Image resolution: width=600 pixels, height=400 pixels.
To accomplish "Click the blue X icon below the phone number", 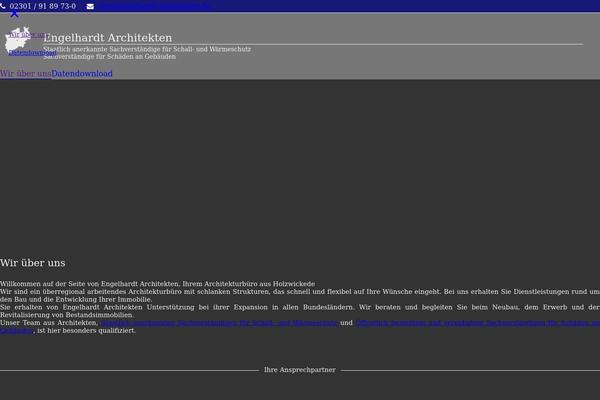I will pos(14,14).
